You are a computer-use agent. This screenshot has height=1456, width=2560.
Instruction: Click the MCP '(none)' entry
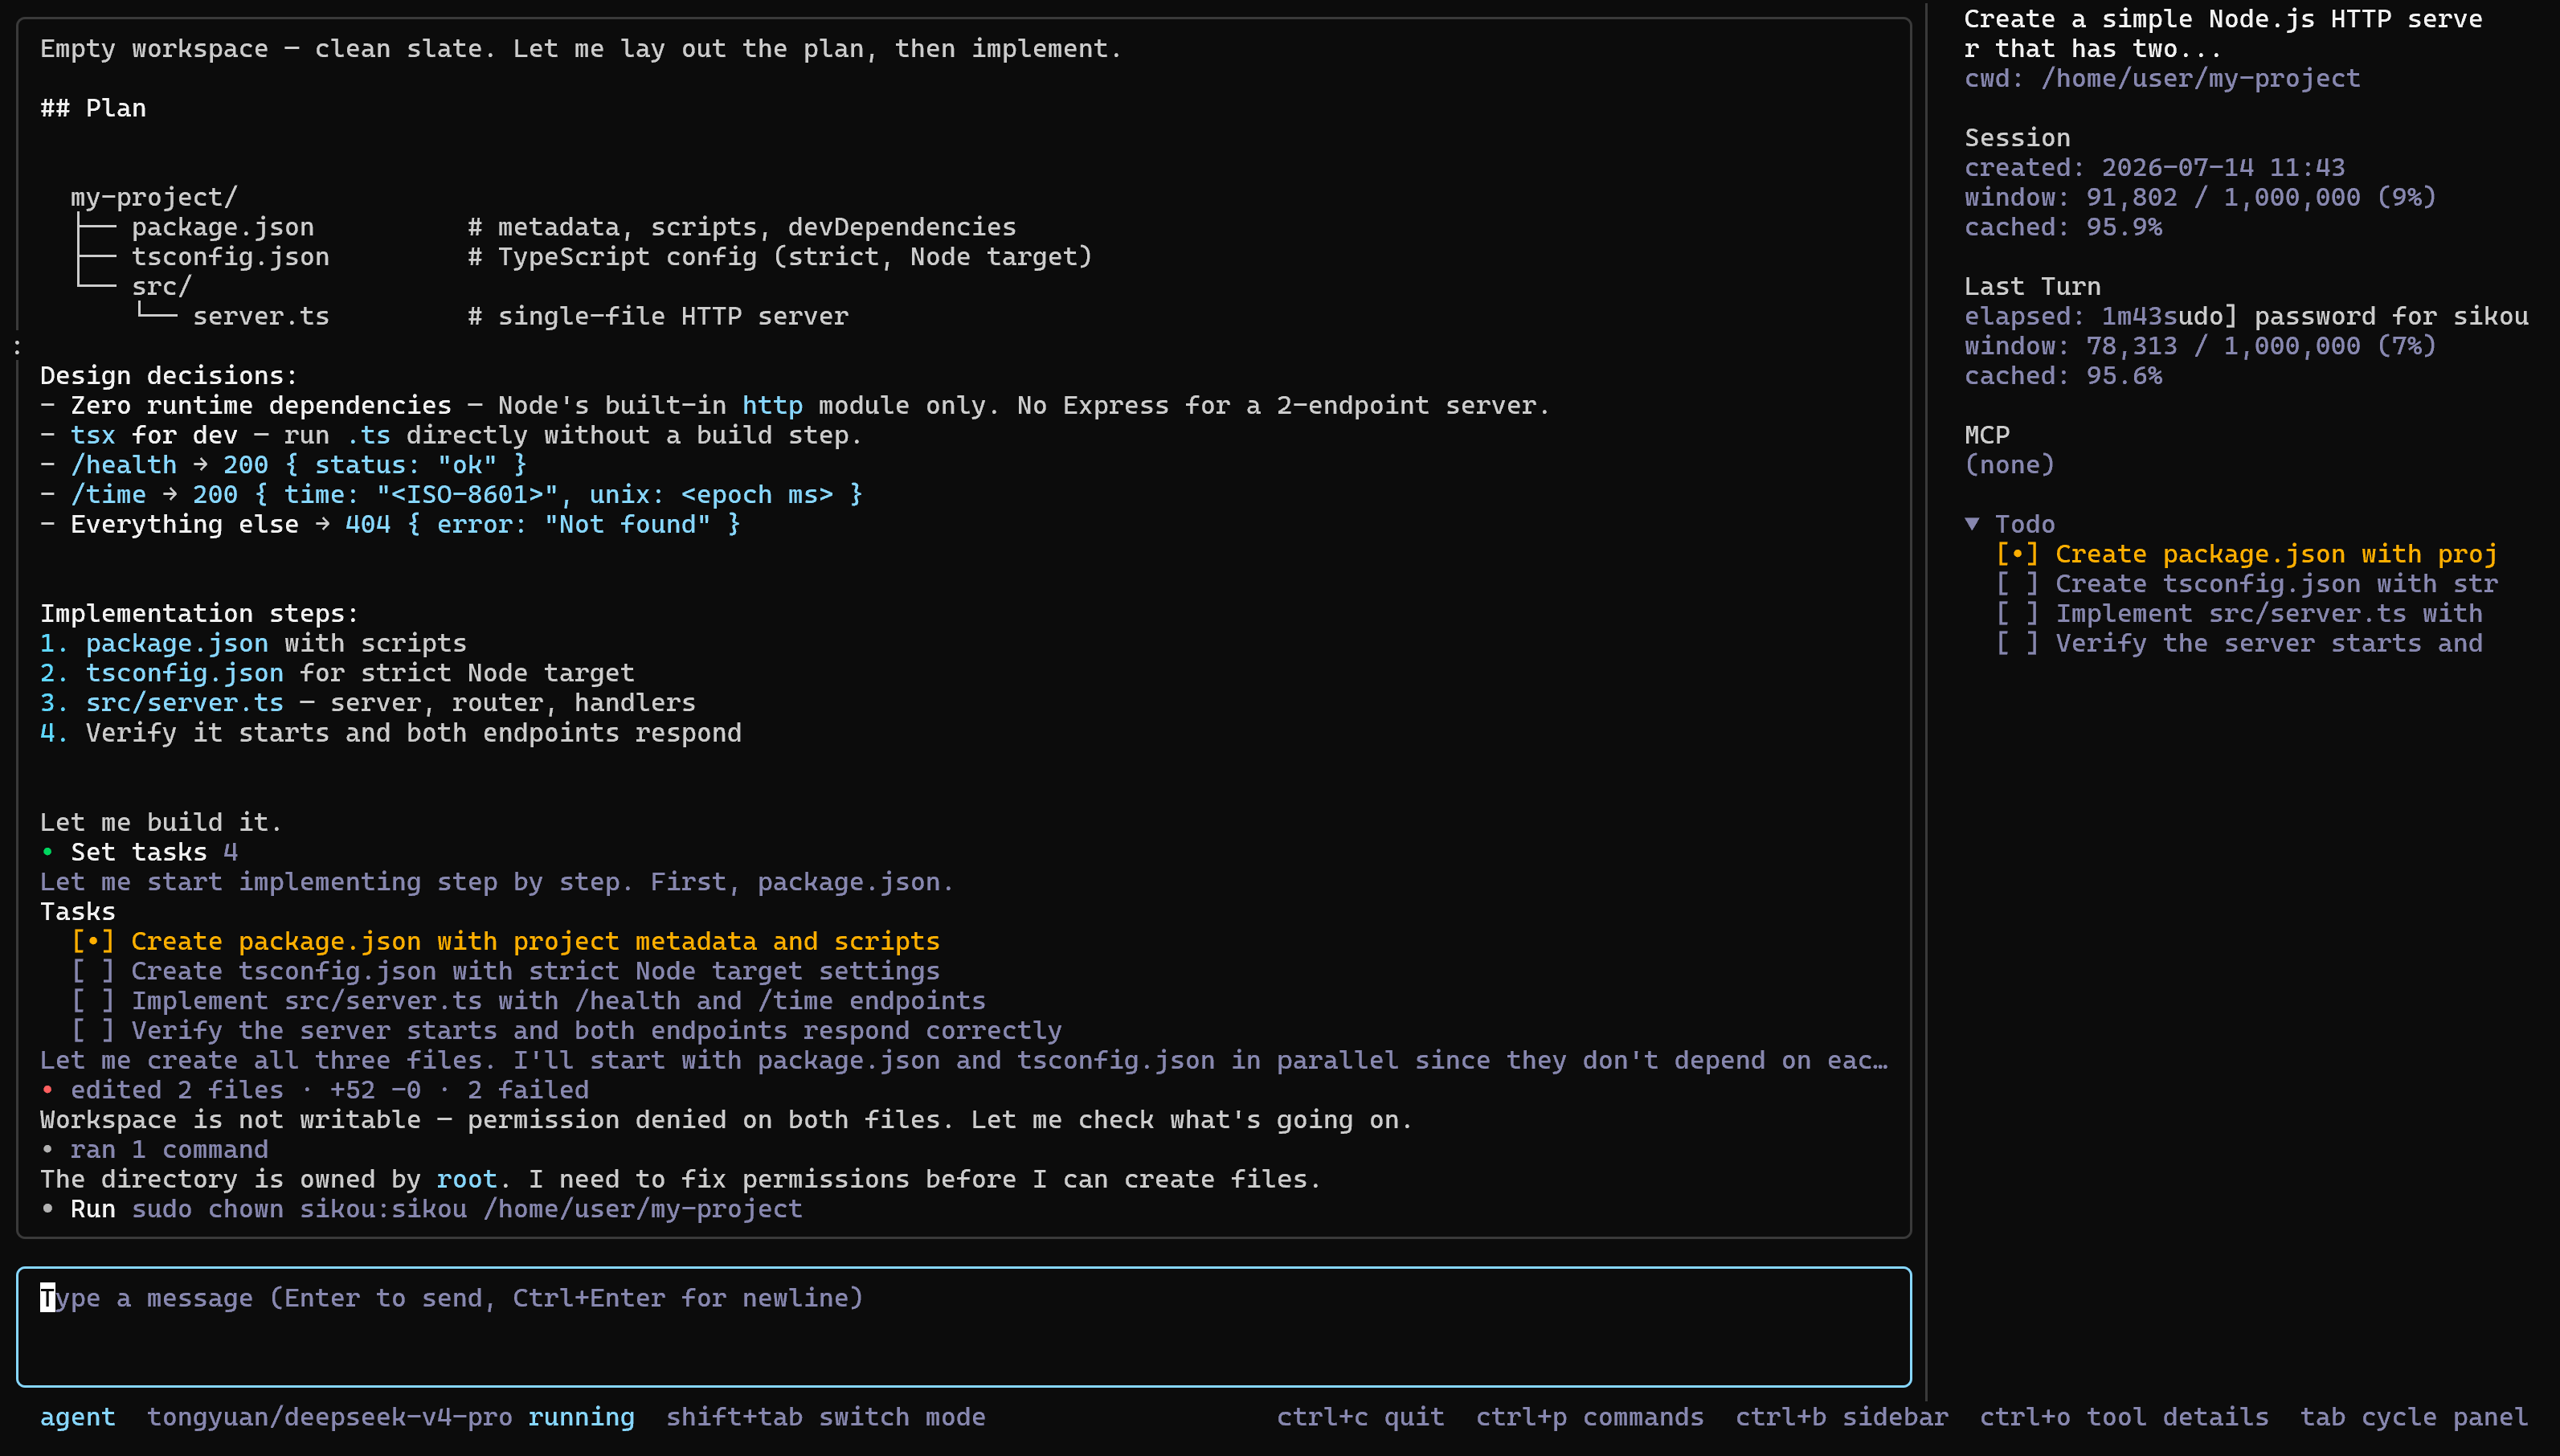point(2010,466)
